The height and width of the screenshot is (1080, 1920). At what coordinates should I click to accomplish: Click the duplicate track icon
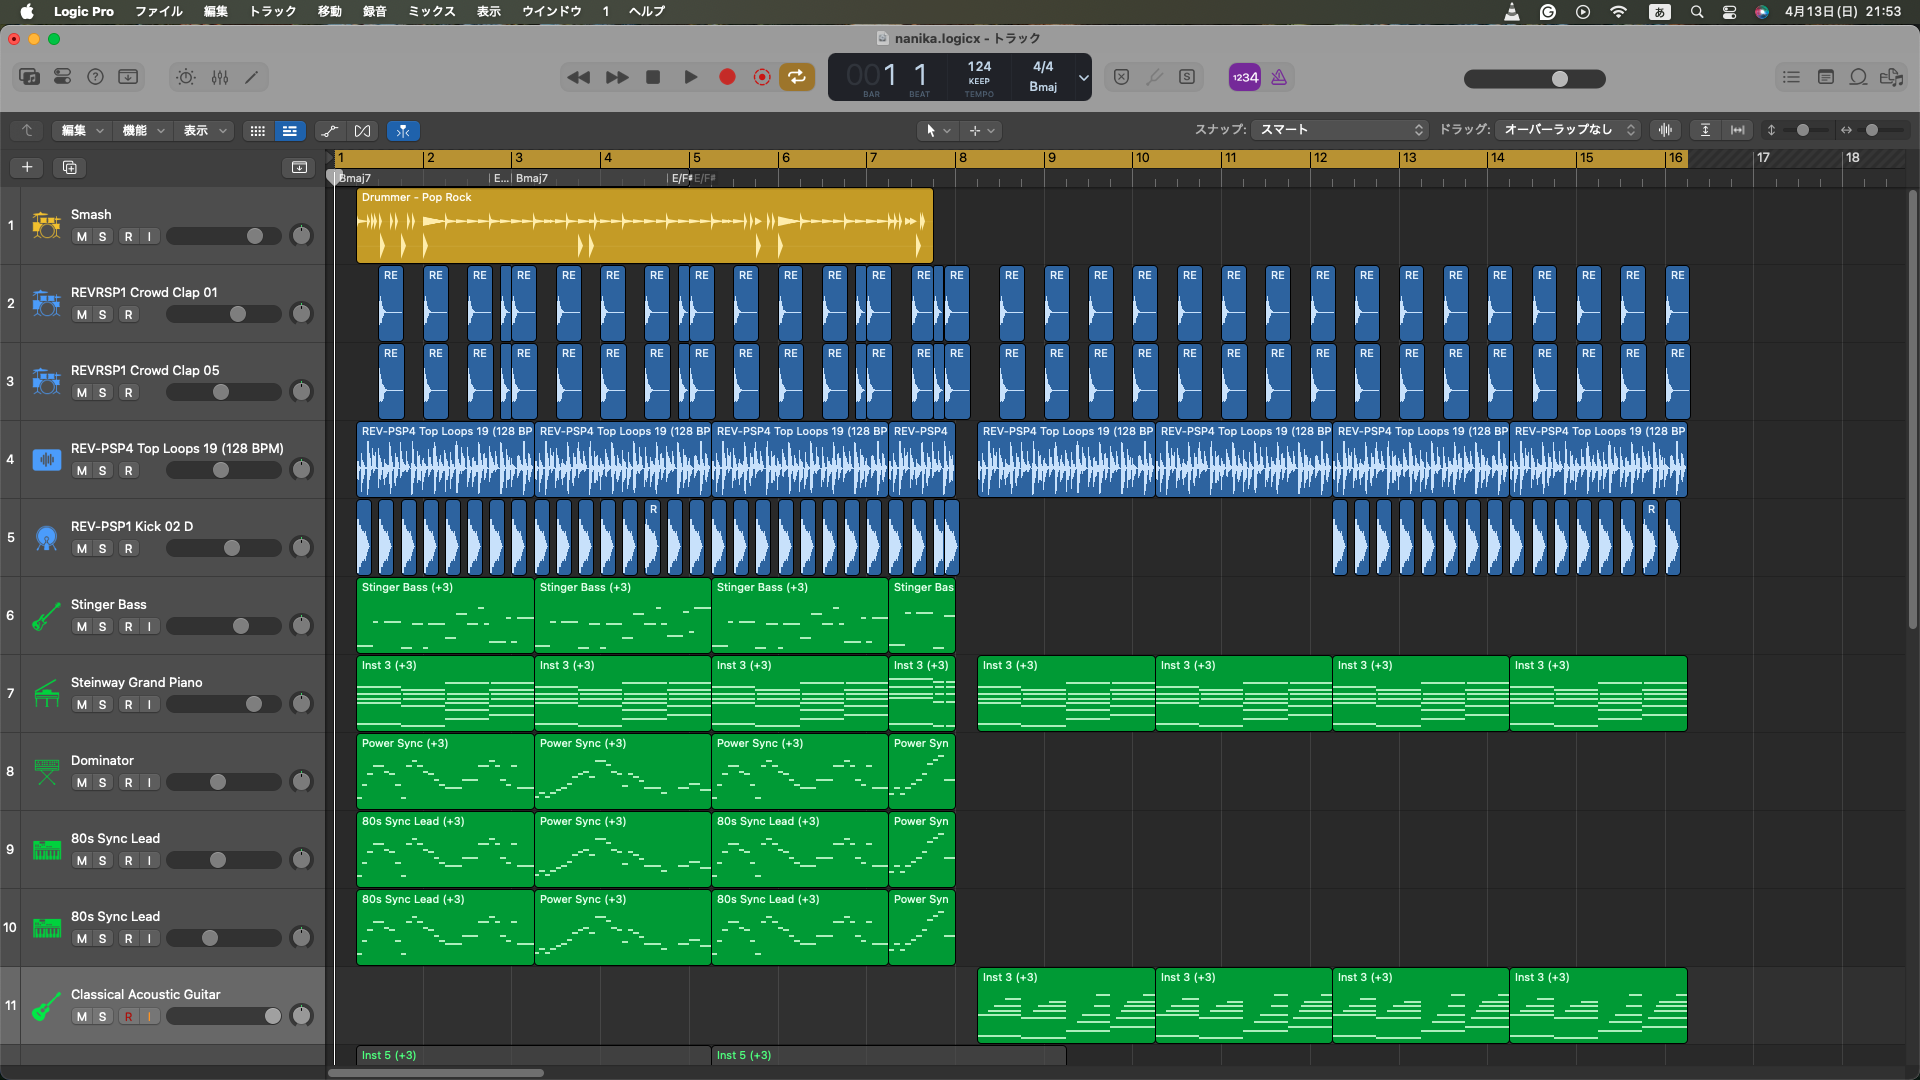tap(70, 167)
